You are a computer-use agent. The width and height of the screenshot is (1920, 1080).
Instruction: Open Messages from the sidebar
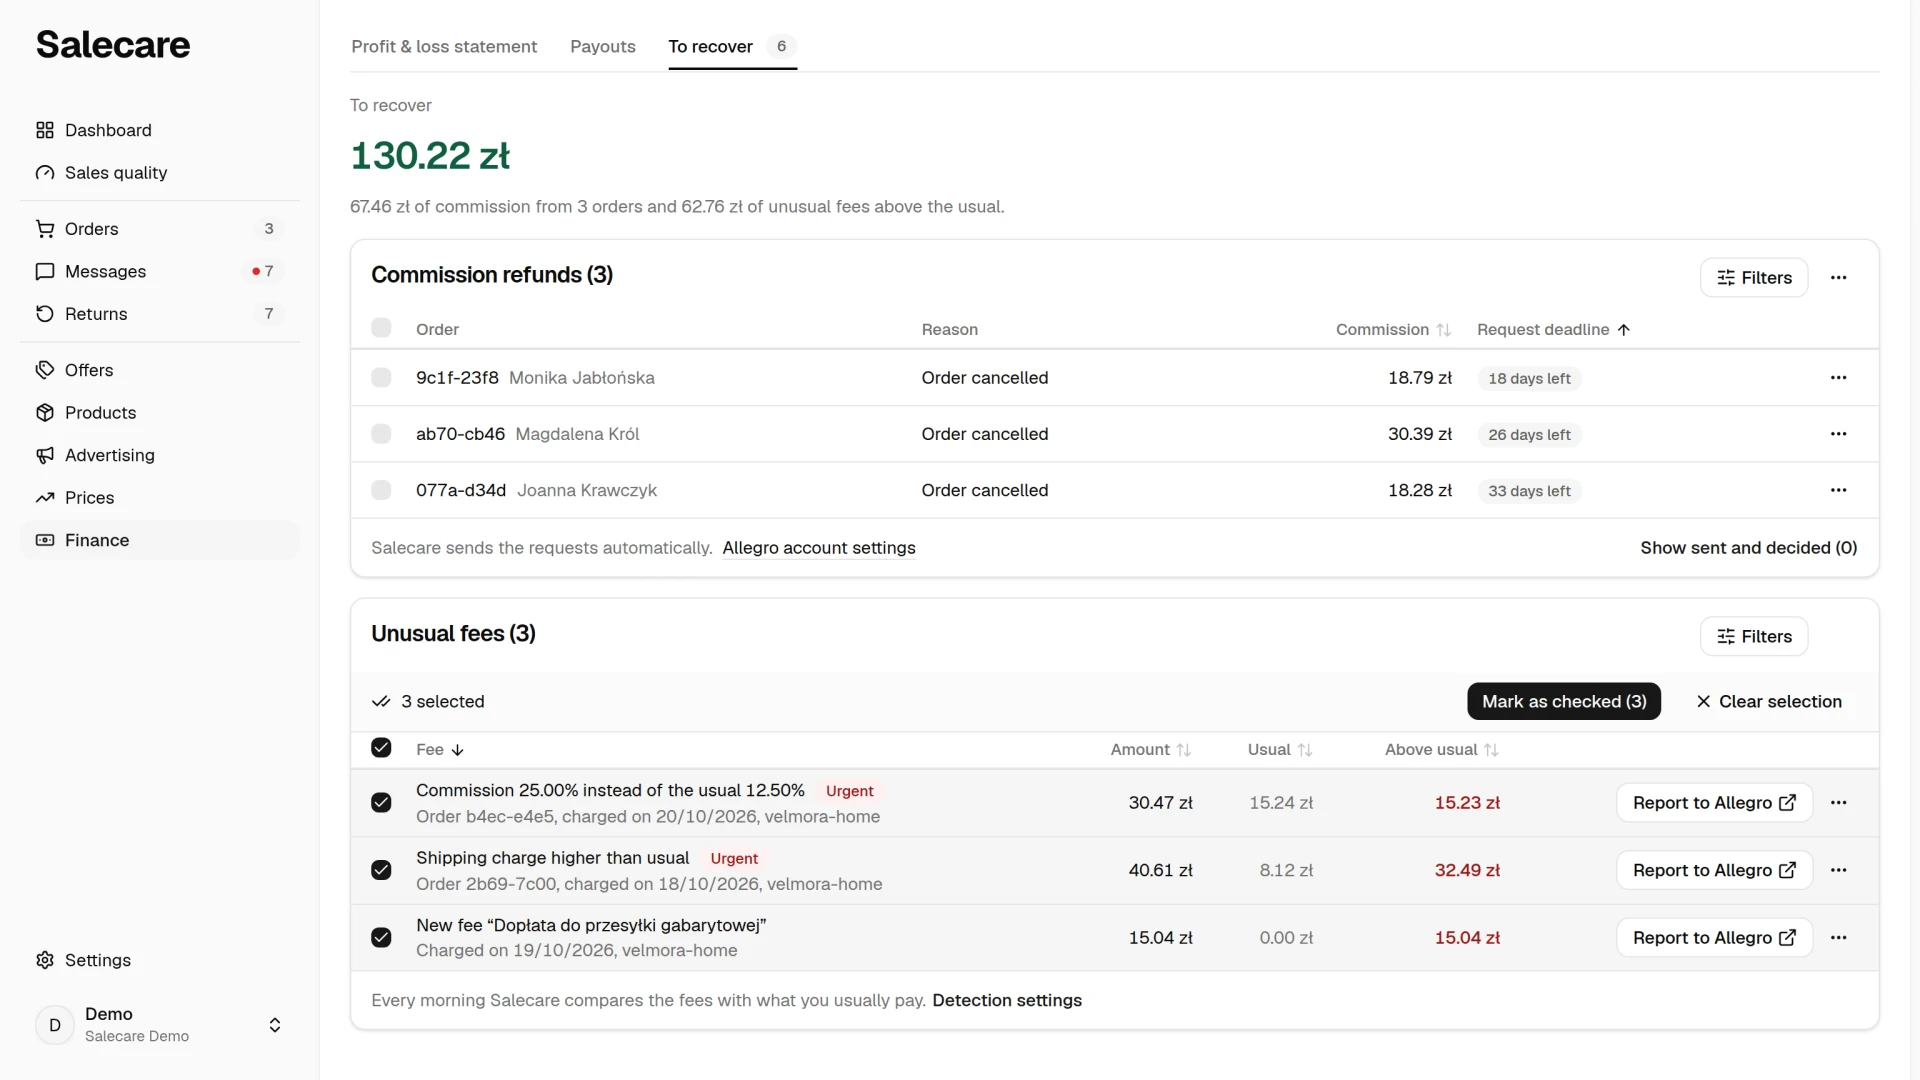coord(160,272)
